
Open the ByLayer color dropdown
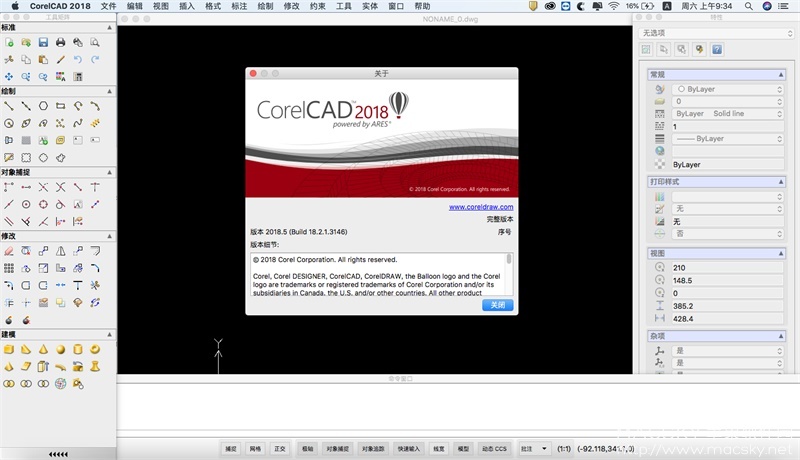(728, 89)
